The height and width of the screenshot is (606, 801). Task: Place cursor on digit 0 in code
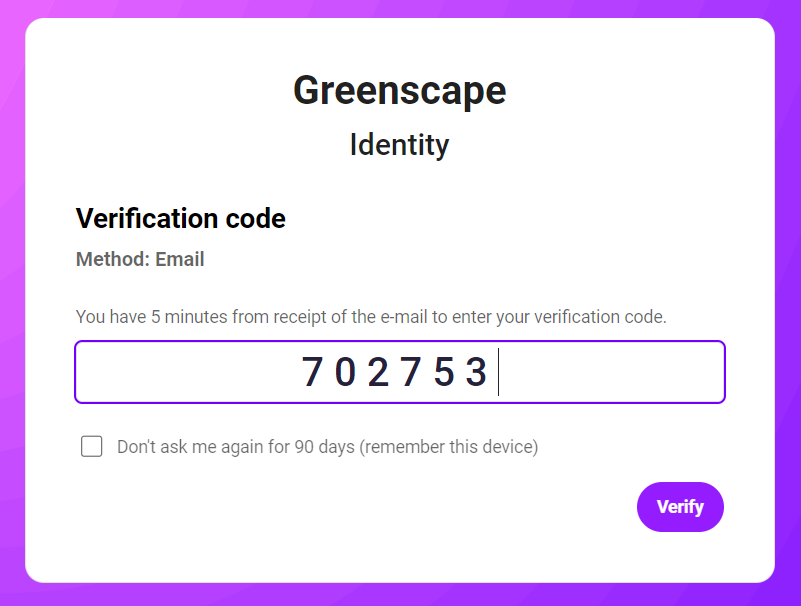[345, 372]
